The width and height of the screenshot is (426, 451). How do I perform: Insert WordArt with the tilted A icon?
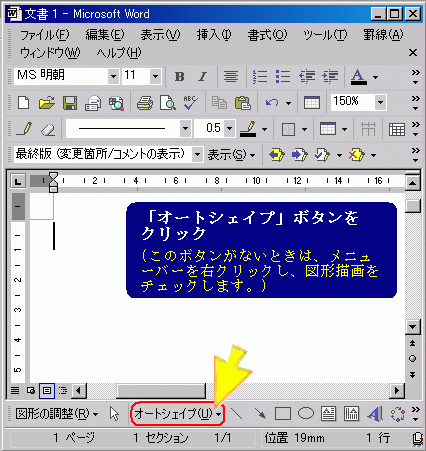click(x=375, y=414)
